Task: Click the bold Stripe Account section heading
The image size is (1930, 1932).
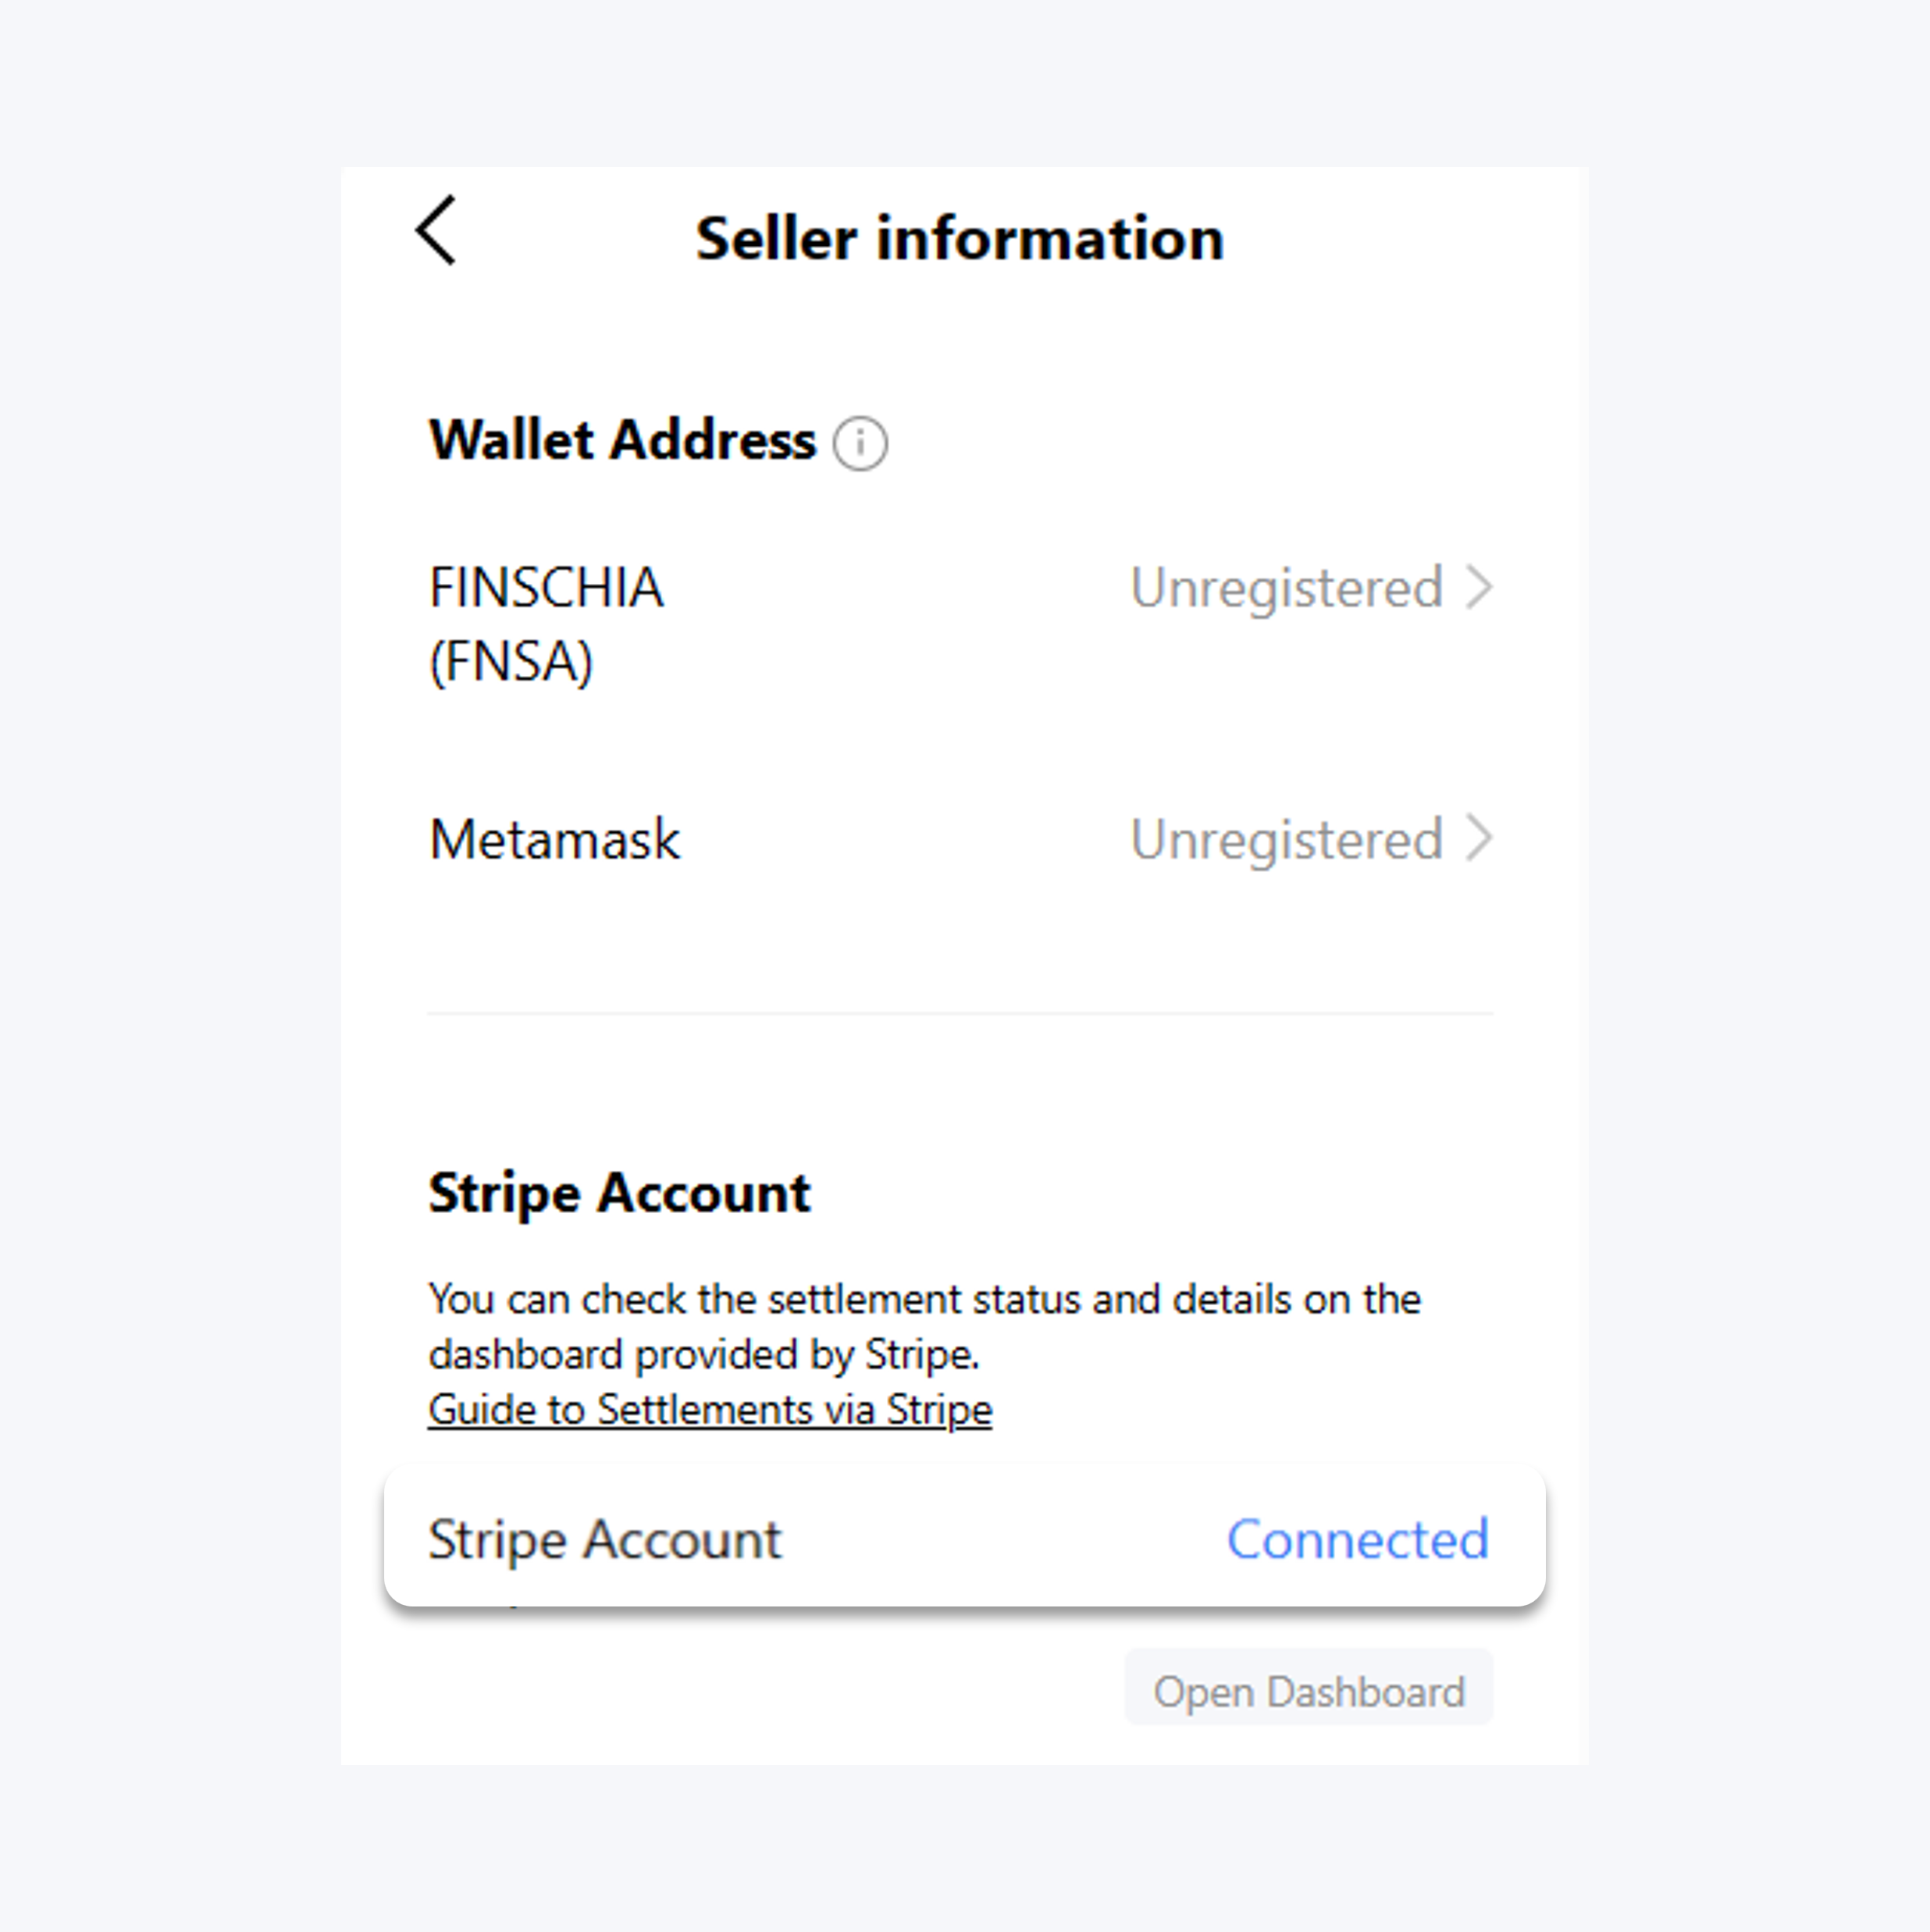Action: pyautogui.click(x=619, y=1192)
